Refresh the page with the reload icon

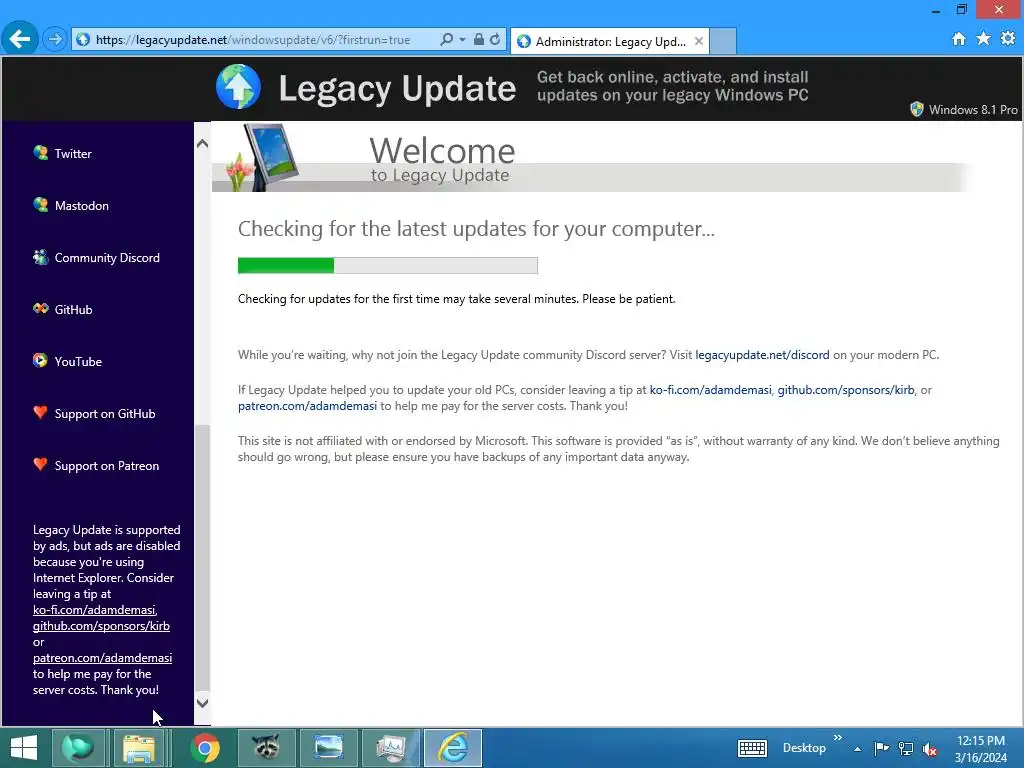(495, 39)
